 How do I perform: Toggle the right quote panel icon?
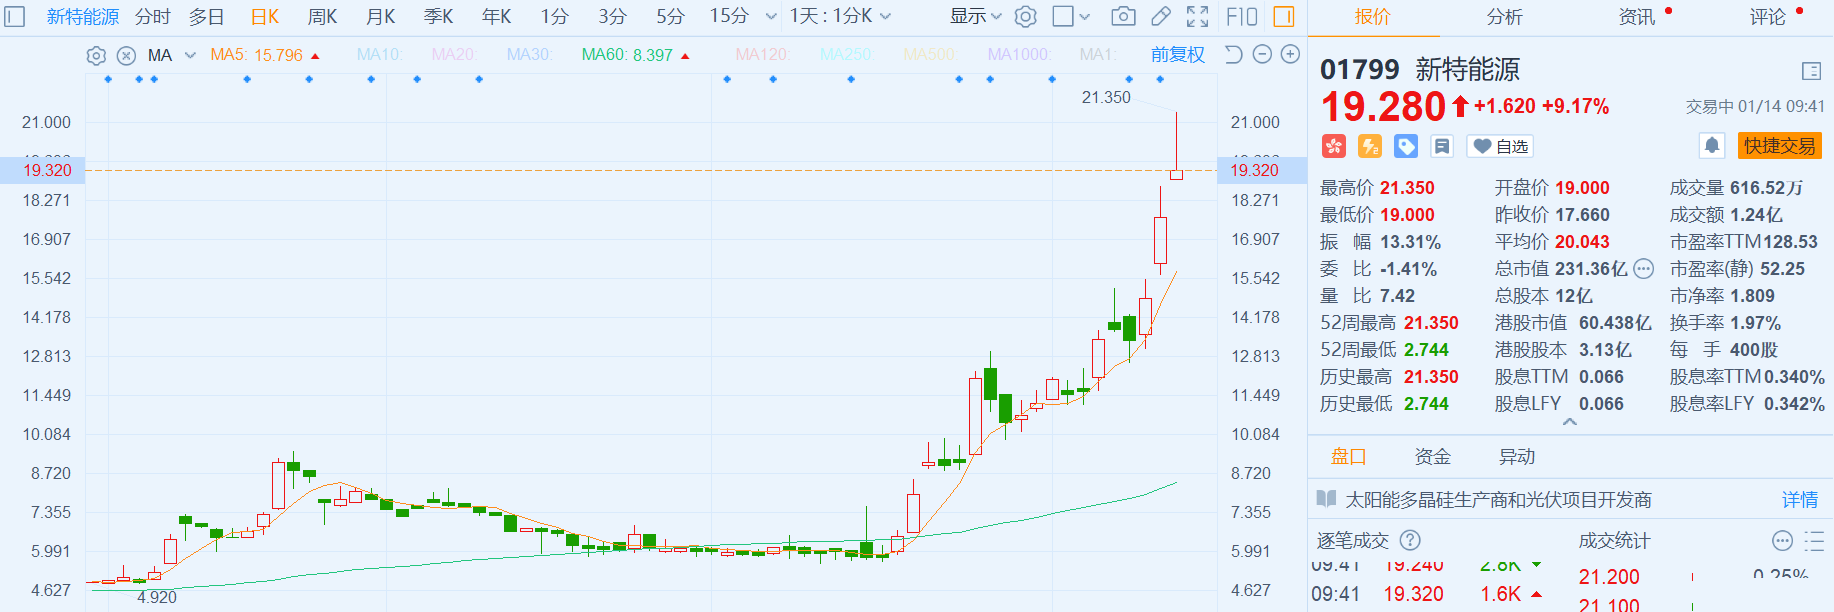point(1284,16)
